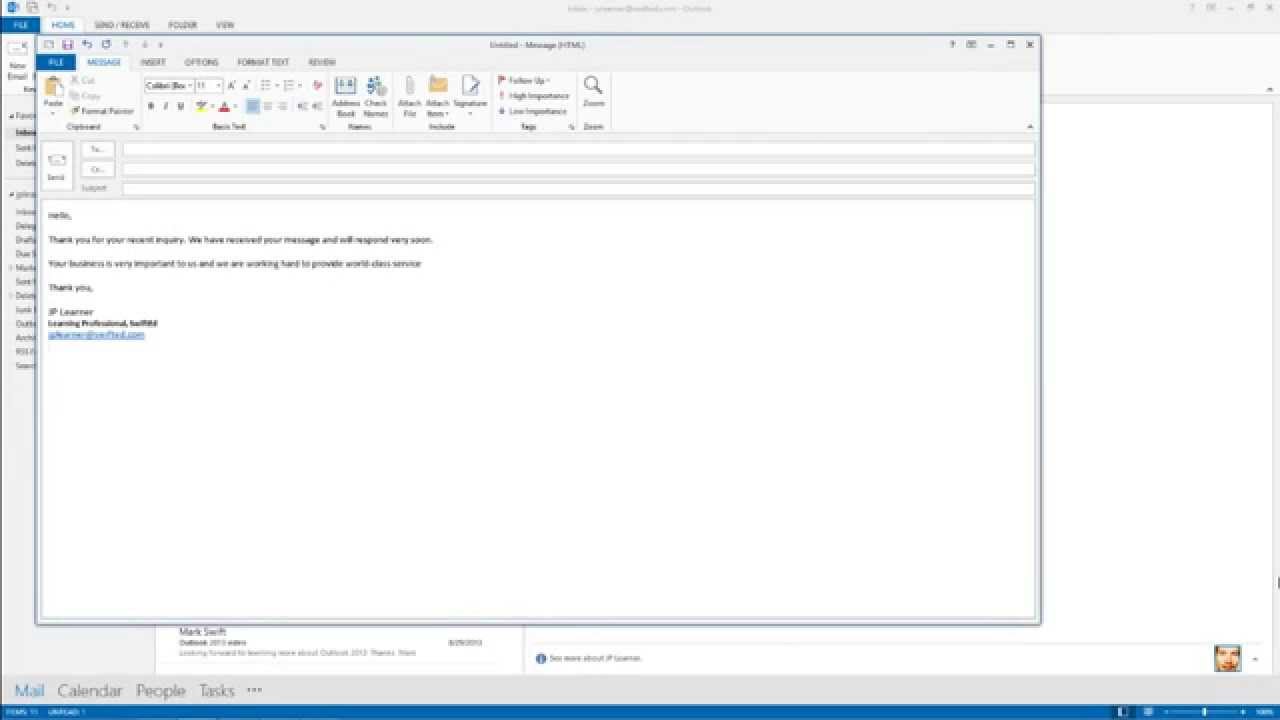The width and height of the screenshot is (1280, 720).
Task: Open VIEW tab in Outlook main window
Action: [225, 24]
